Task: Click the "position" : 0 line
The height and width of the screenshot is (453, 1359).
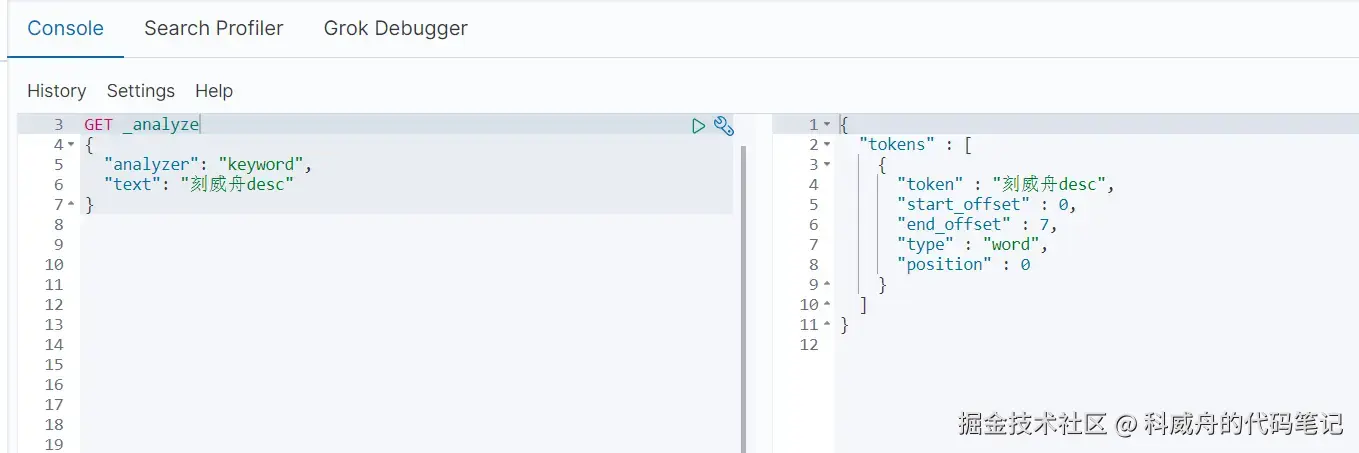Action: pos(964,265)
